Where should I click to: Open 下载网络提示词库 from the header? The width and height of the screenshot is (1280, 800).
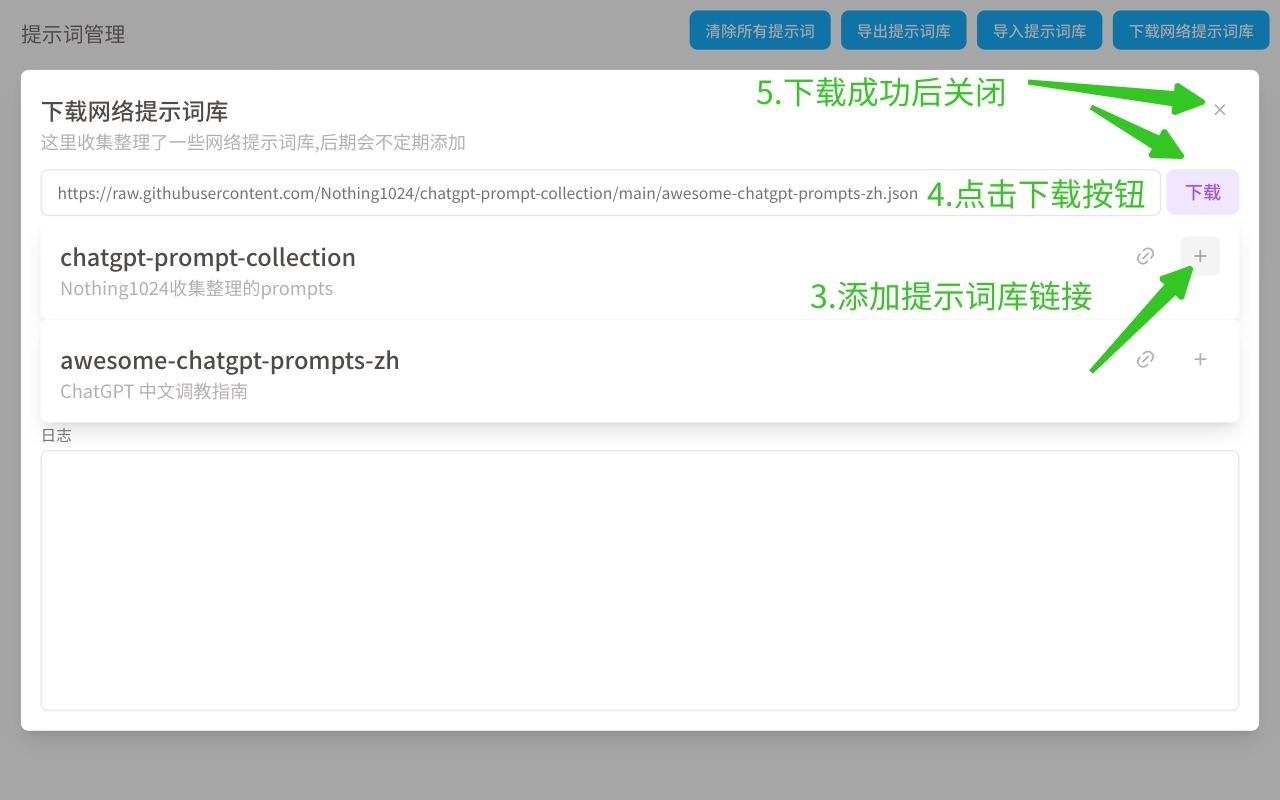(x=1191, y=31)
